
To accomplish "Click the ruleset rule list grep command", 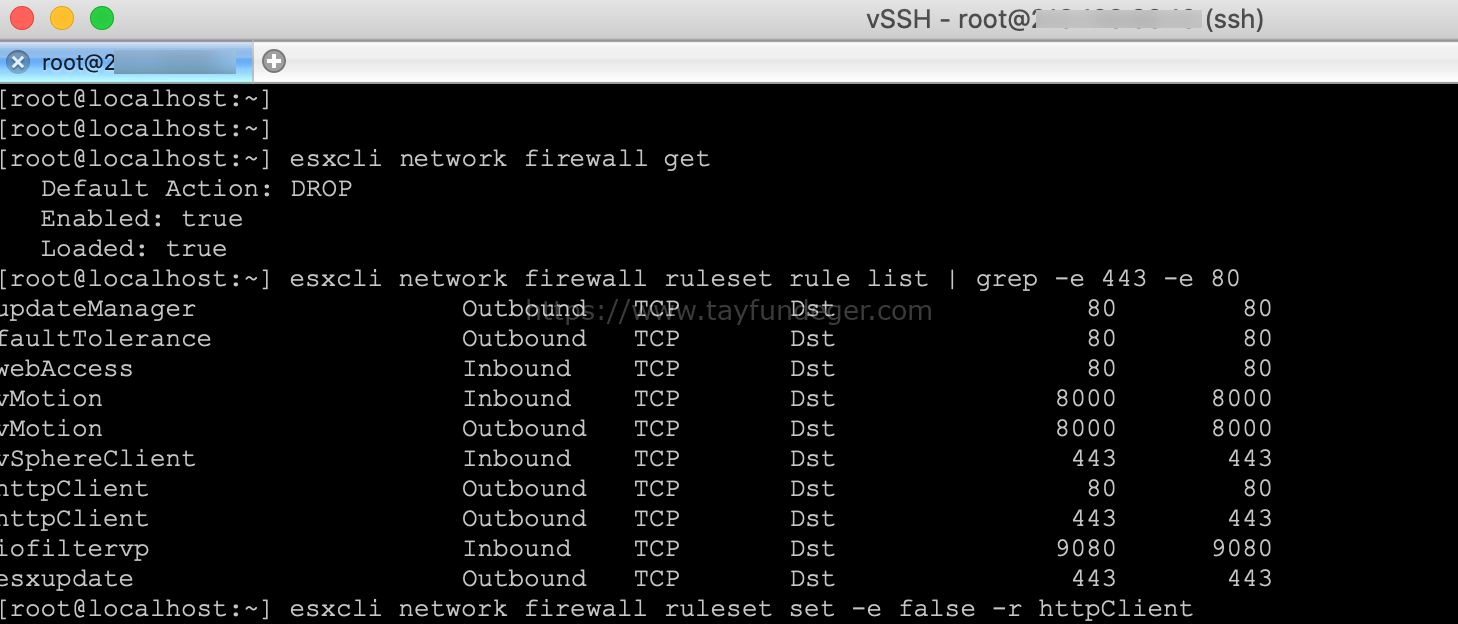I will (x=765, y=279).
